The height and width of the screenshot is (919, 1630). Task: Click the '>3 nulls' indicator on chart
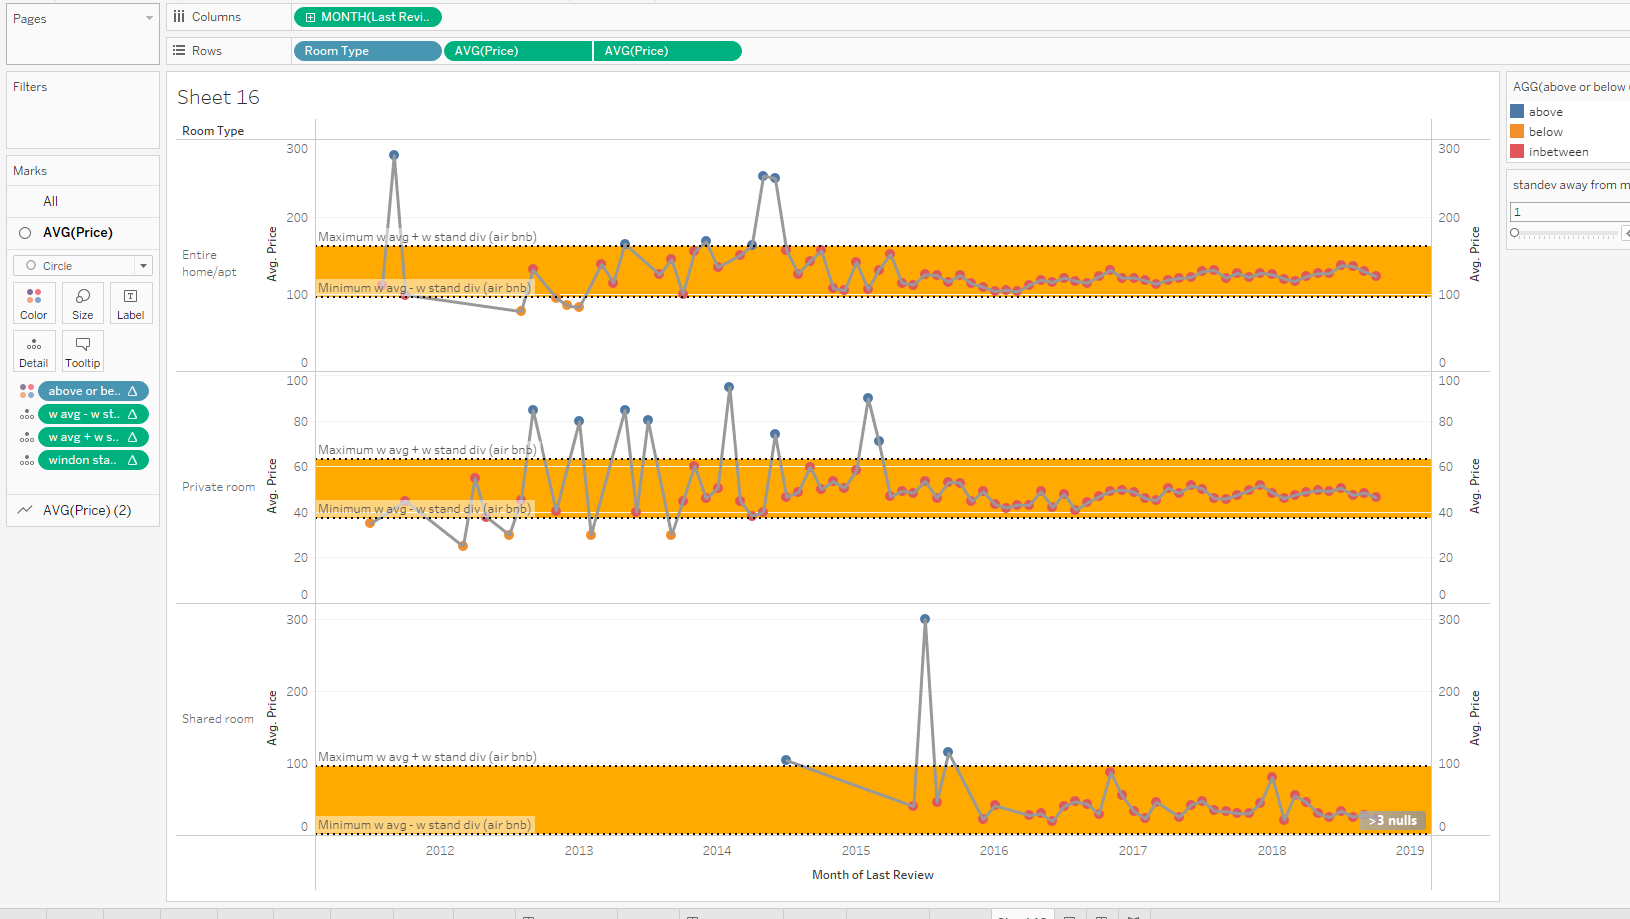click(x=1392, y=821)
